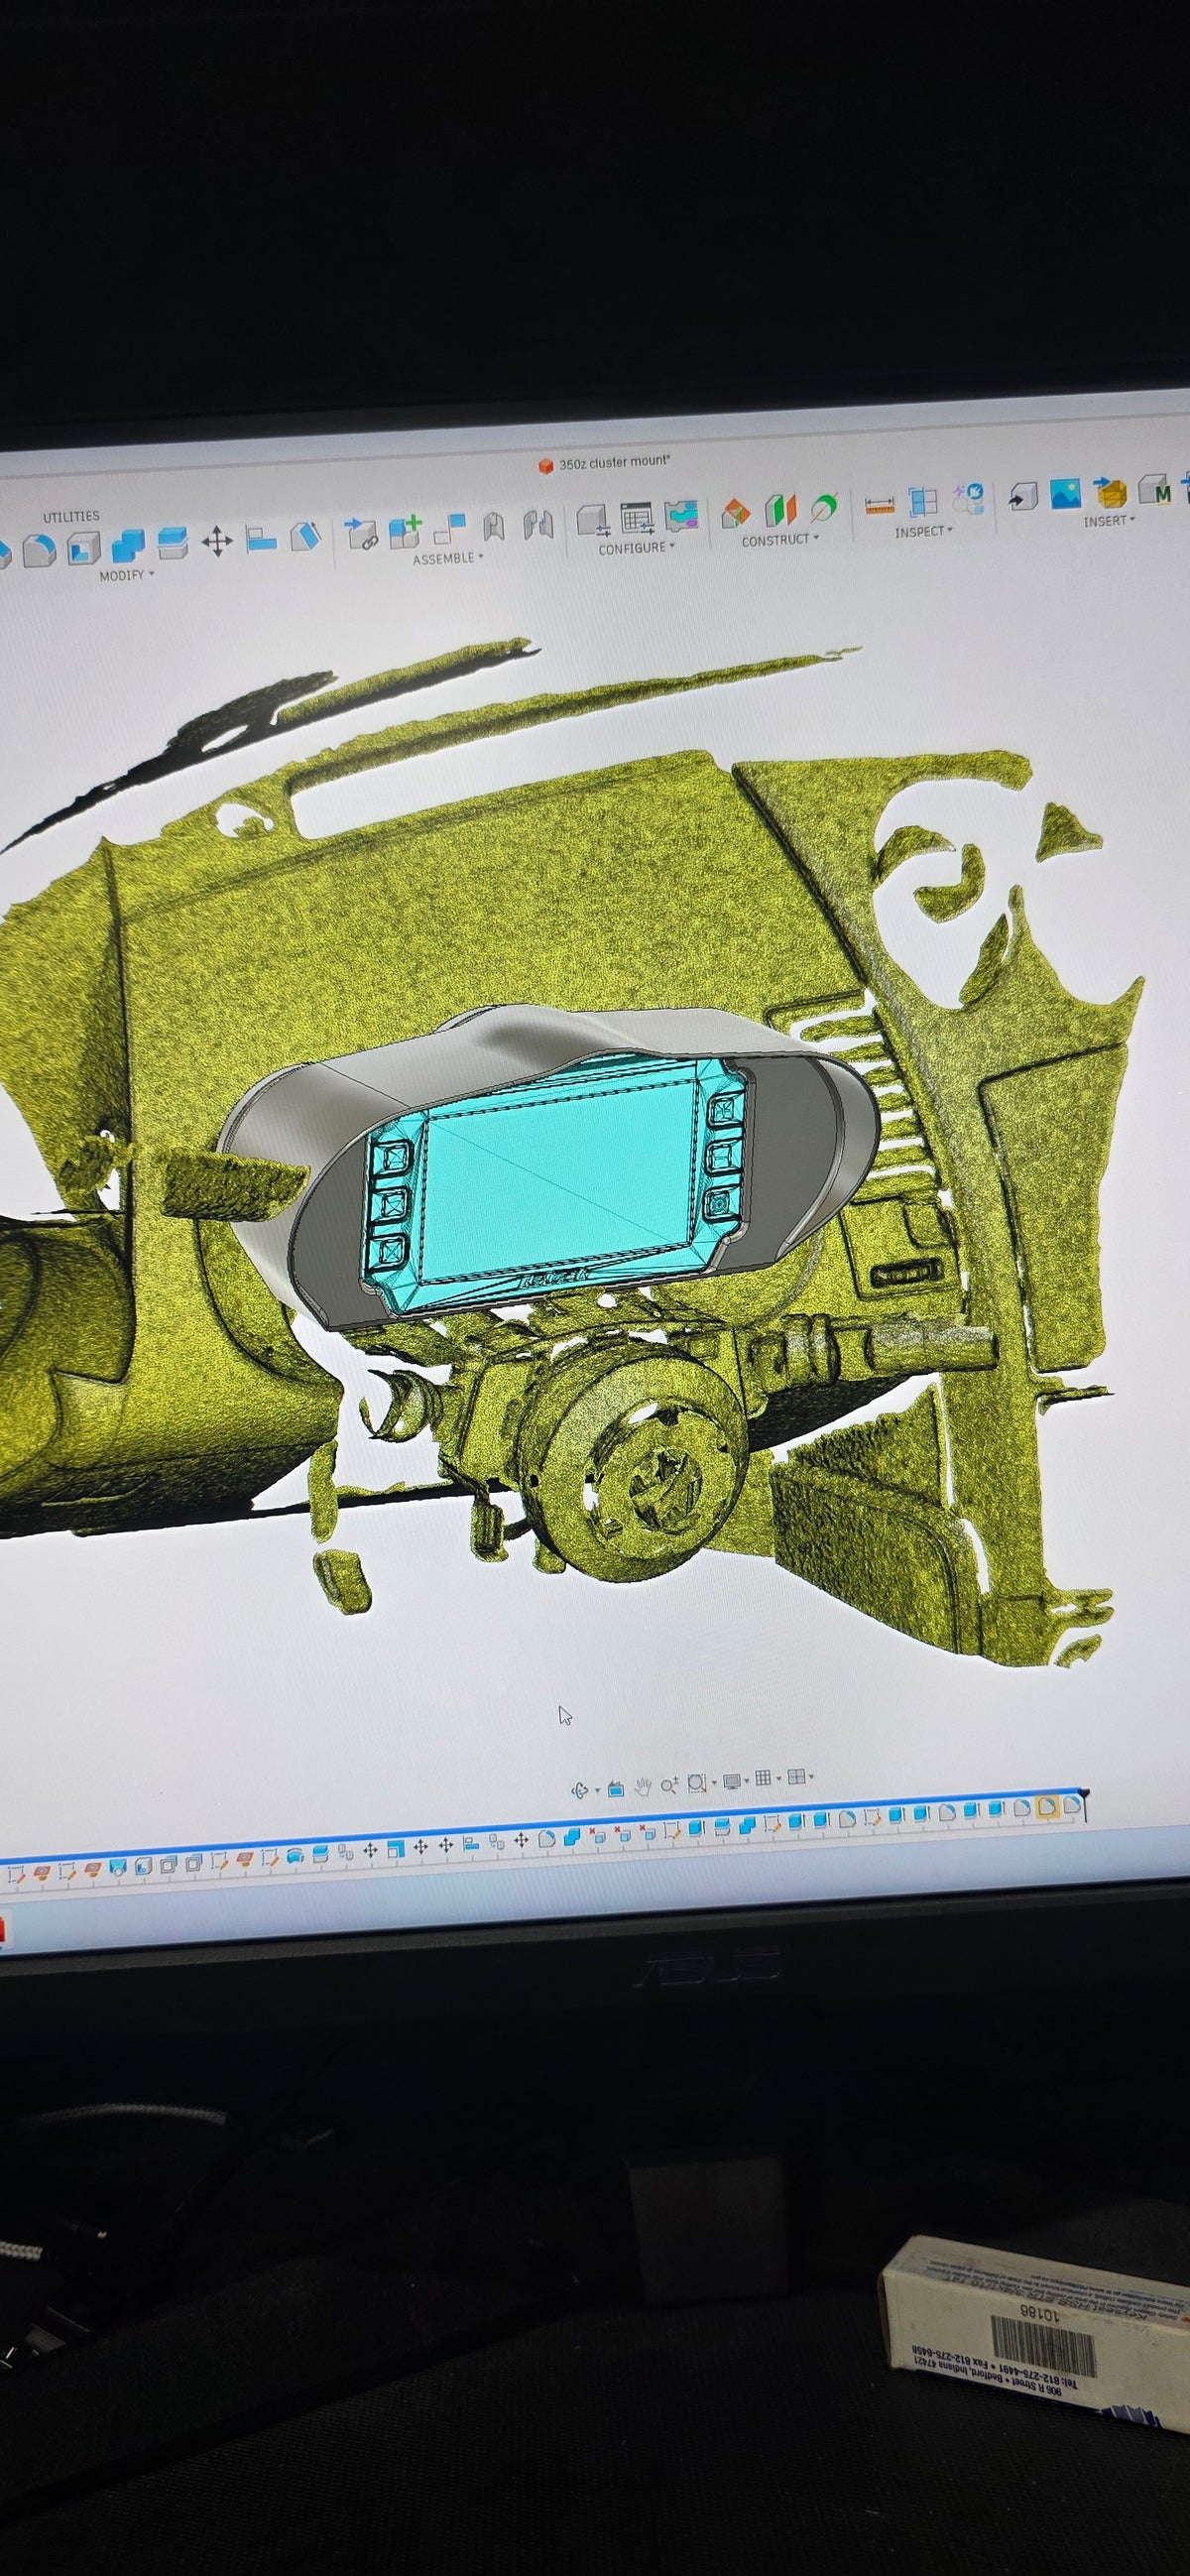Click the Orbit icon in navigation bar

[x=580, y=1789]
